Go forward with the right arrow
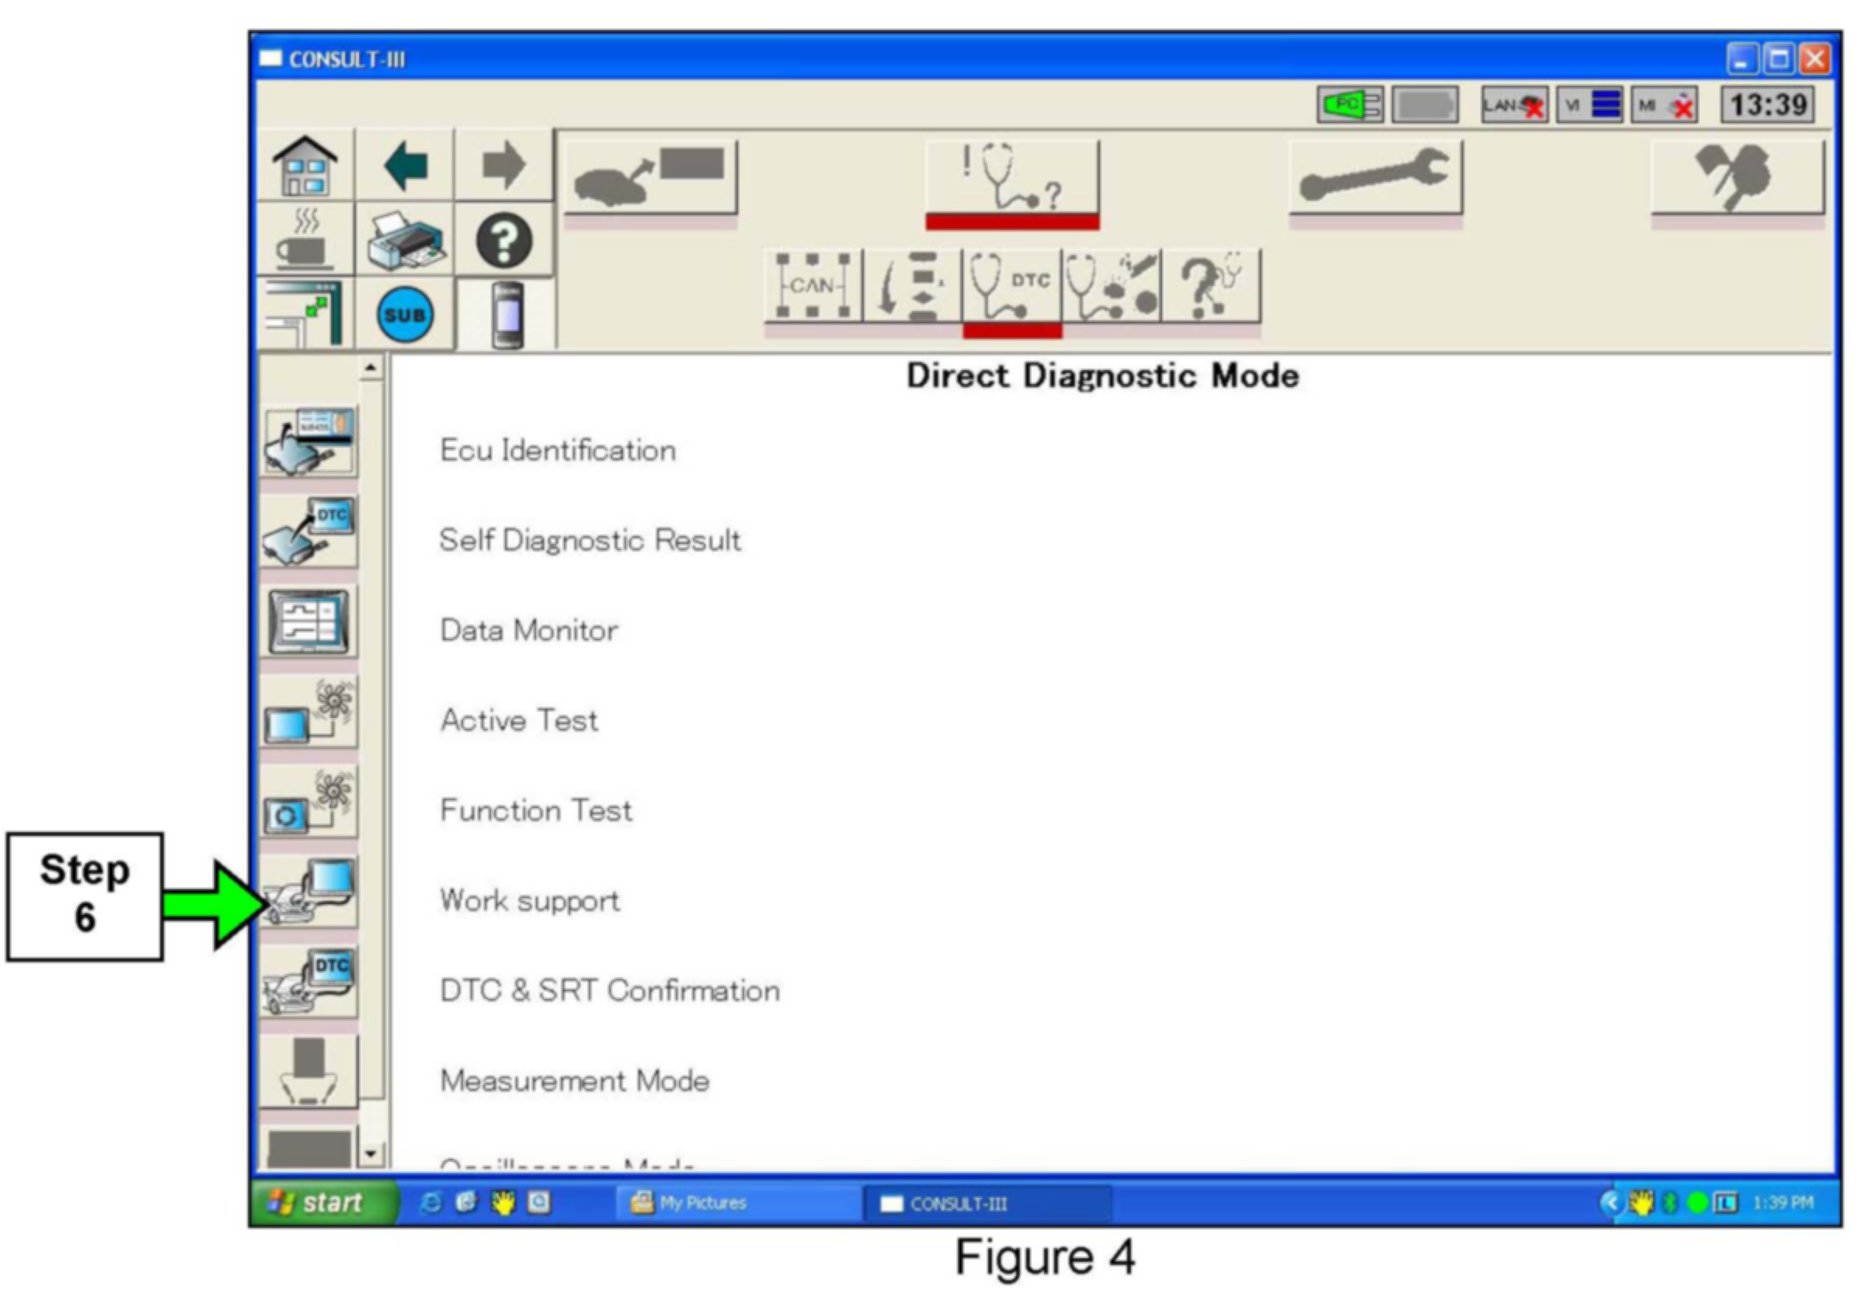This screenshot has height=1303, width=1867. point(503,165)
